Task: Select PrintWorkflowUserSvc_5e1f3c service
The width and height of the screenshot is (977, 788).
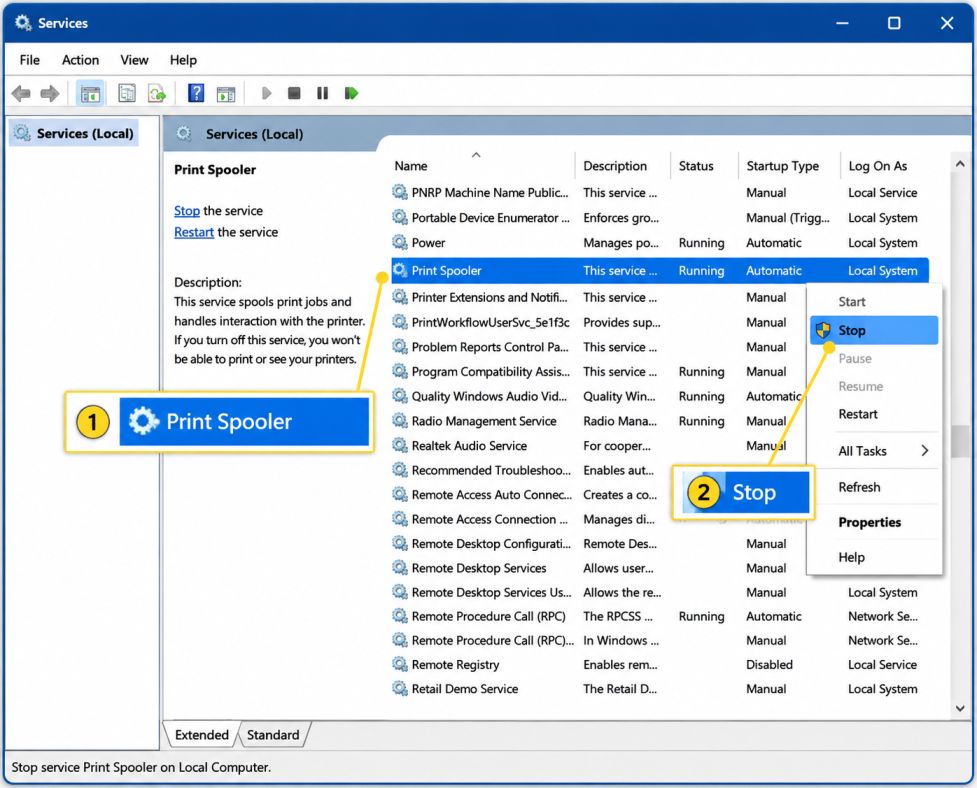Action: pyautogui.click(x=598, y=322)
